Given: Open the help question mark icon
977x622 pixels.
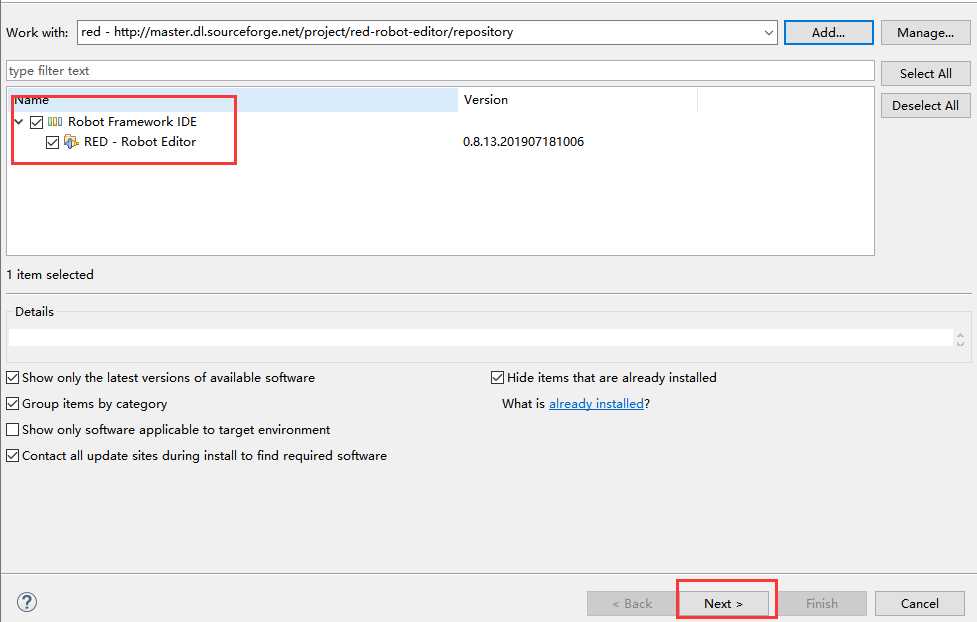Looking at the screenshot, I should click(x=27, y=602).
